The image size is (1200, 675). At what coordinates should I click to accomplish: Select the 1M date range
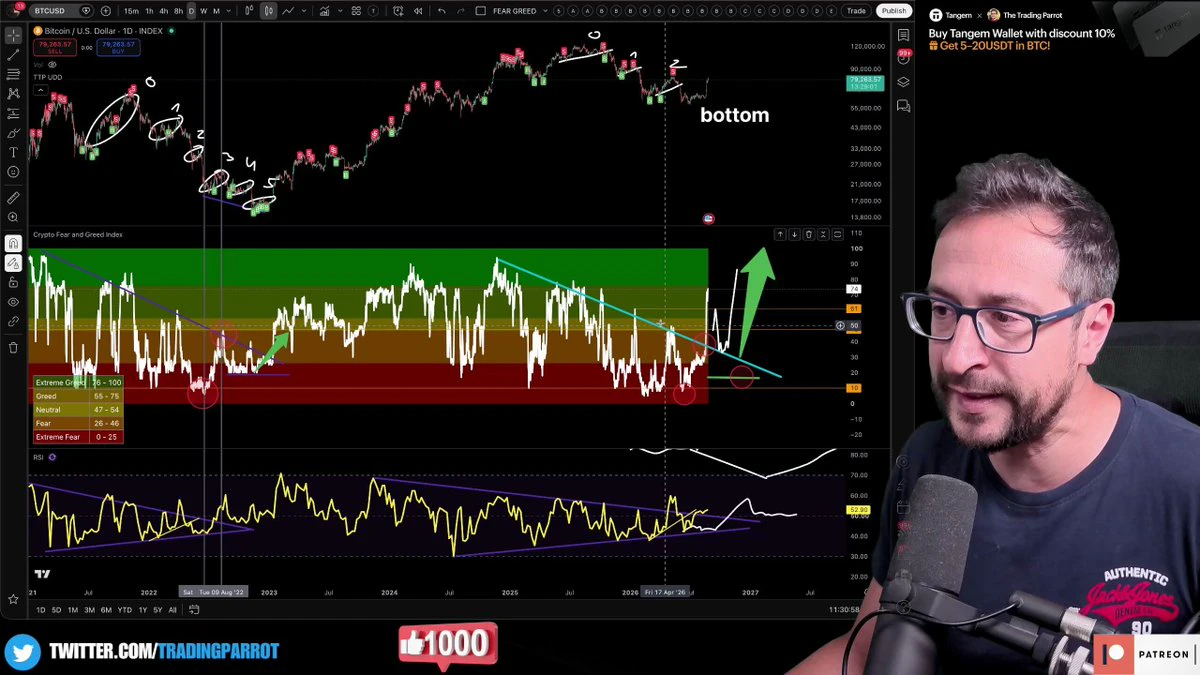73,610
